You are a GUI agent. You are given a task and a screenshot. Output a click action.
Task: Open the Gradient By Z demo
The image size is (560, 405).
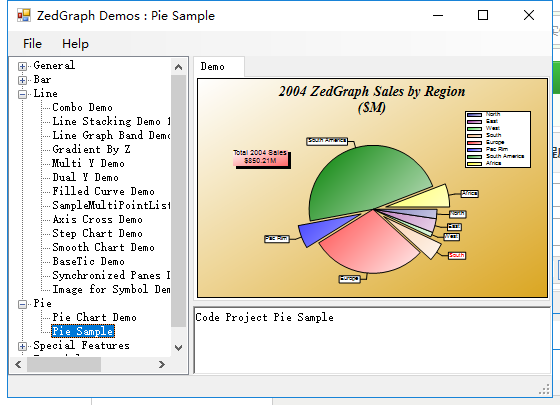click(91, 149)
